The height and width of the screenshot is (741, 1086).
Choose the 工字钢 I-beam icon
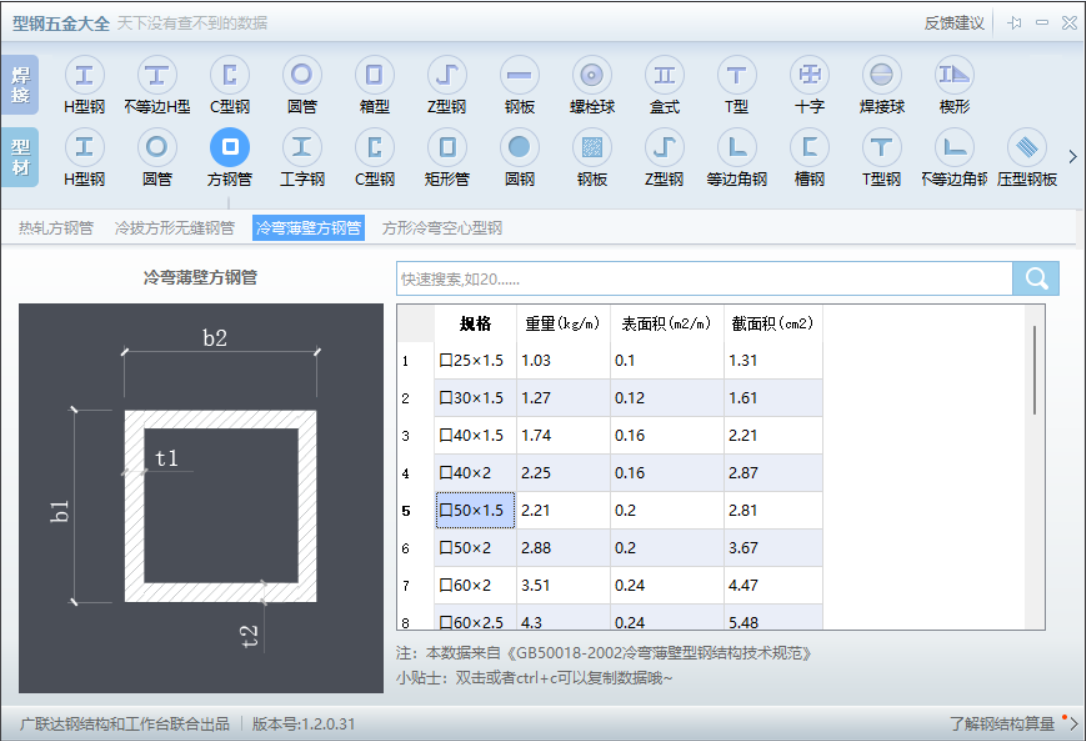(x=301, y=147)
